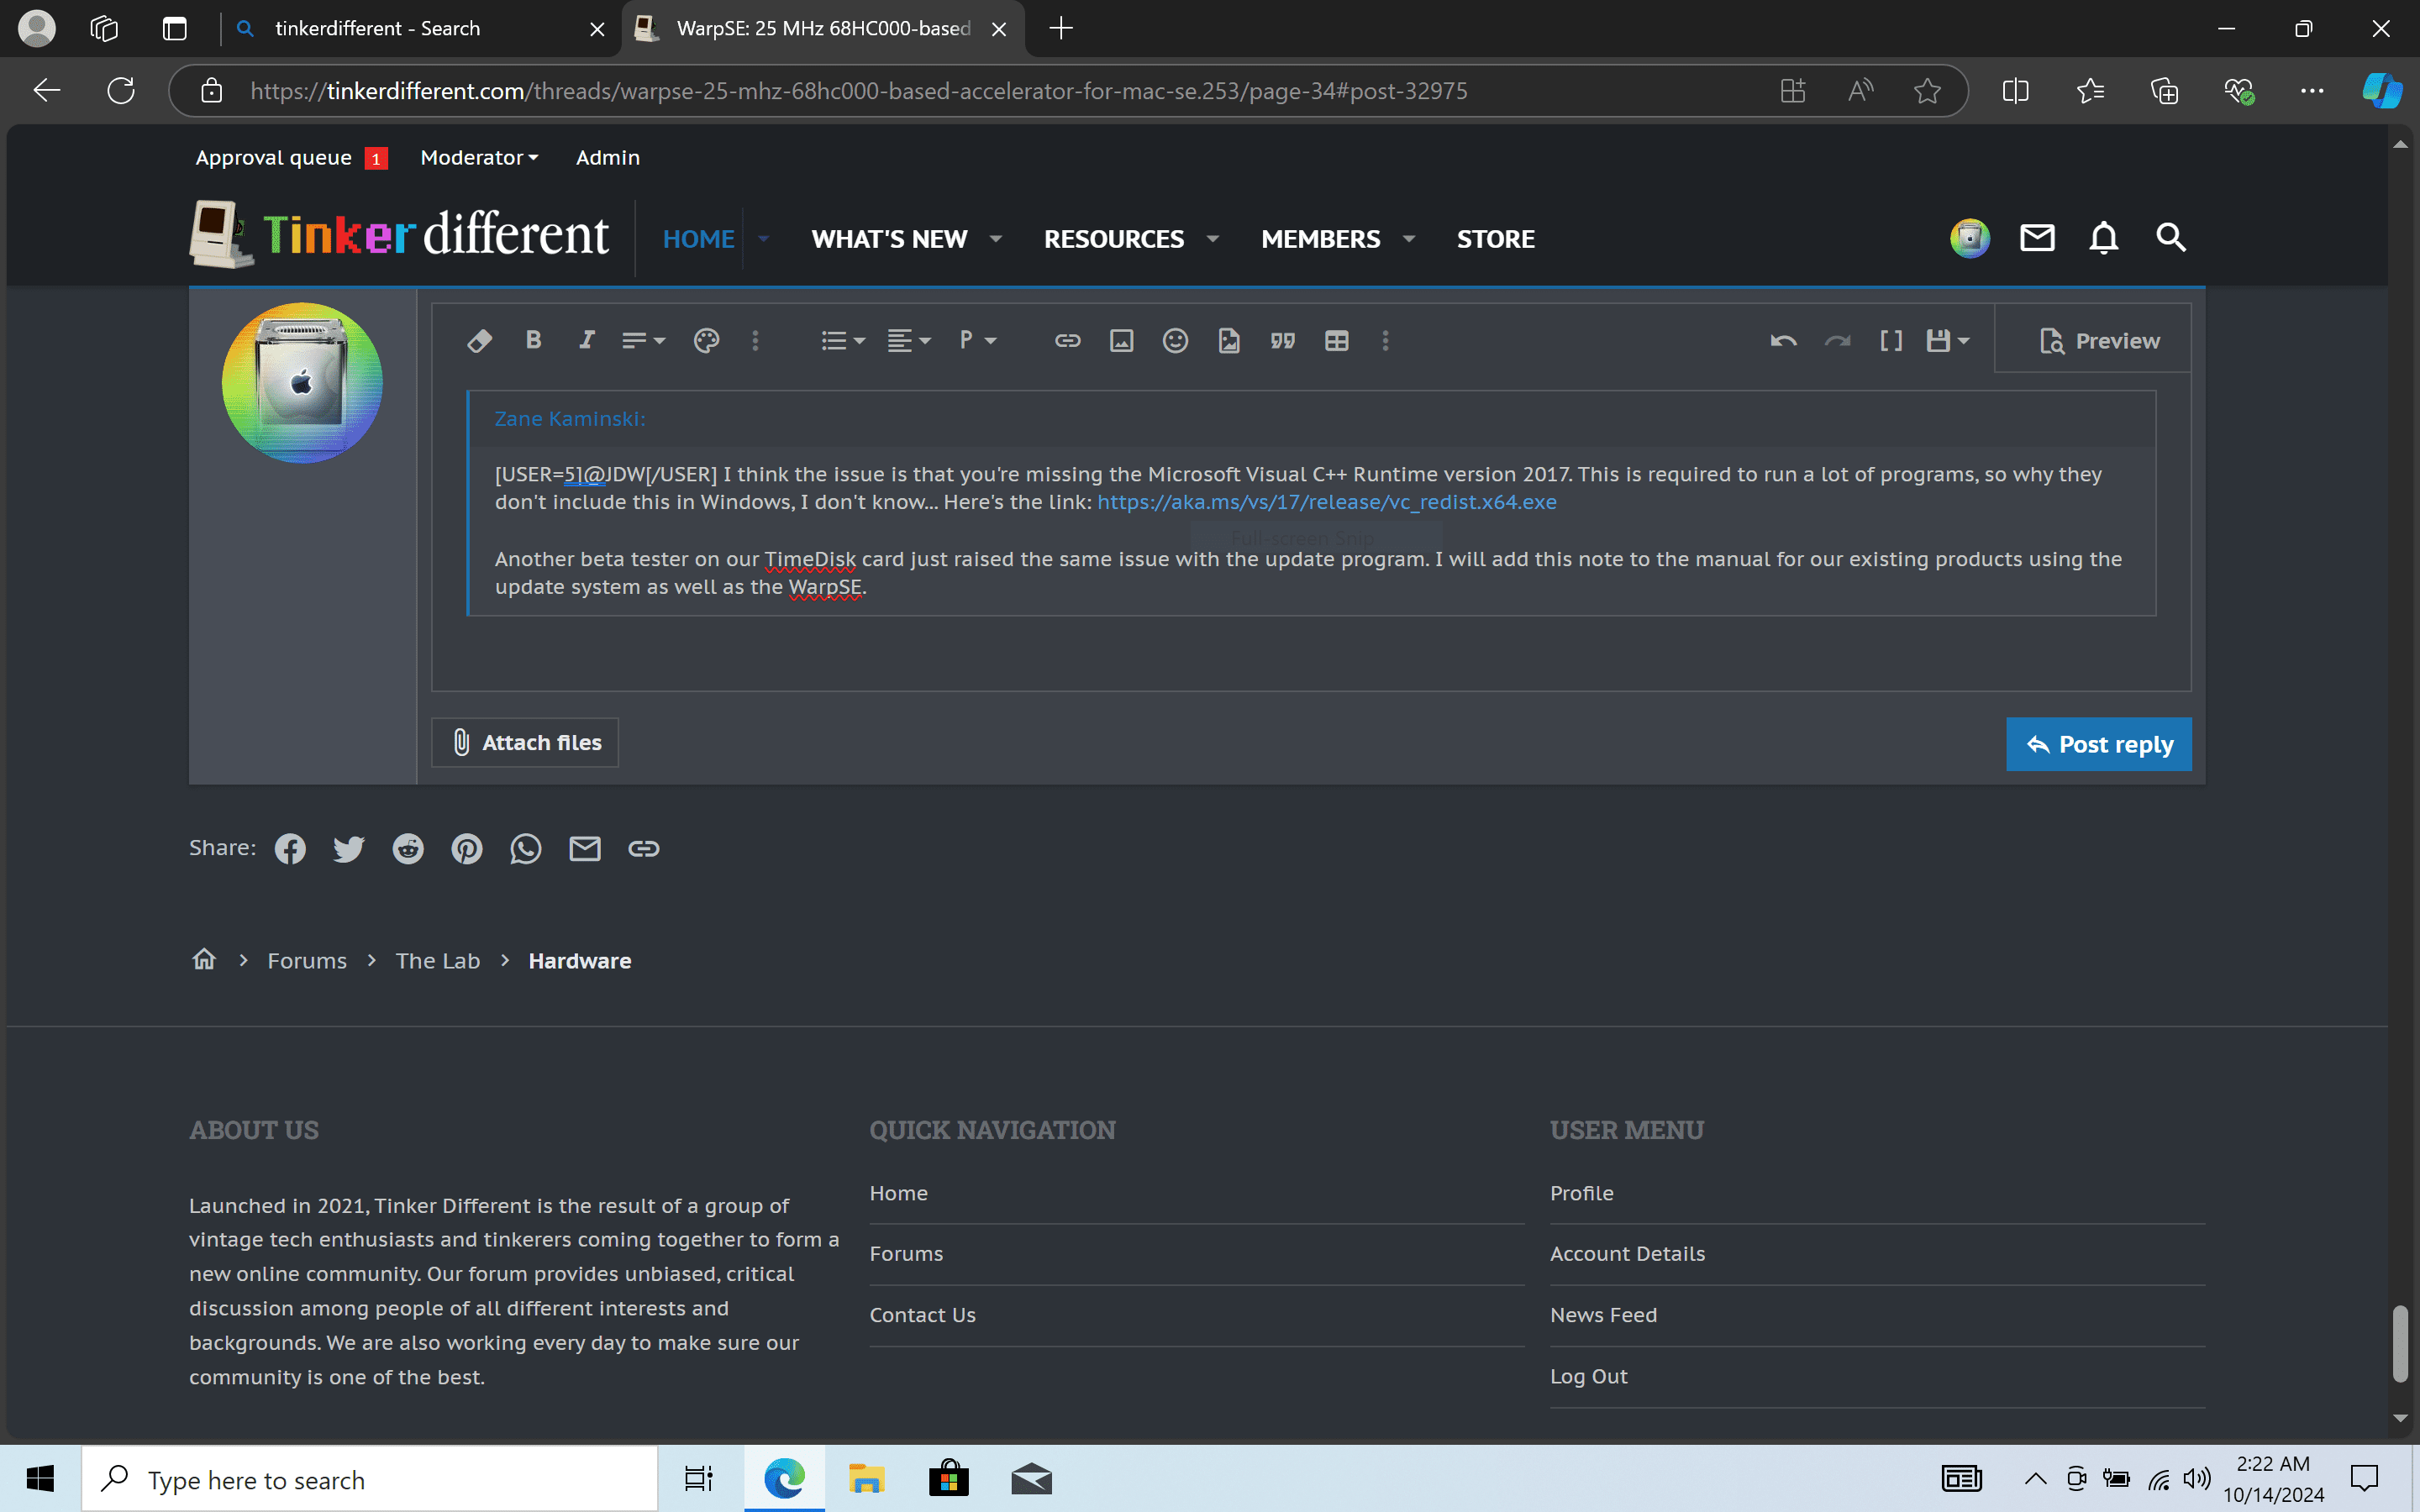This screenshot has width=2420, height=1512.
Task: Click the Remove formatting eraser icon
Action: (479, 341)
